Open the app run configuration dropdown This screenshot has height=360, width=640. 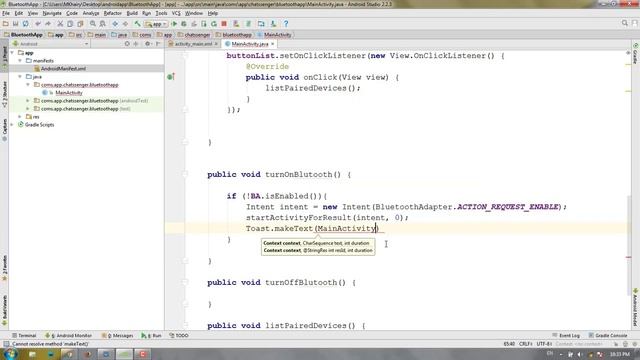[x=156, y=24]
